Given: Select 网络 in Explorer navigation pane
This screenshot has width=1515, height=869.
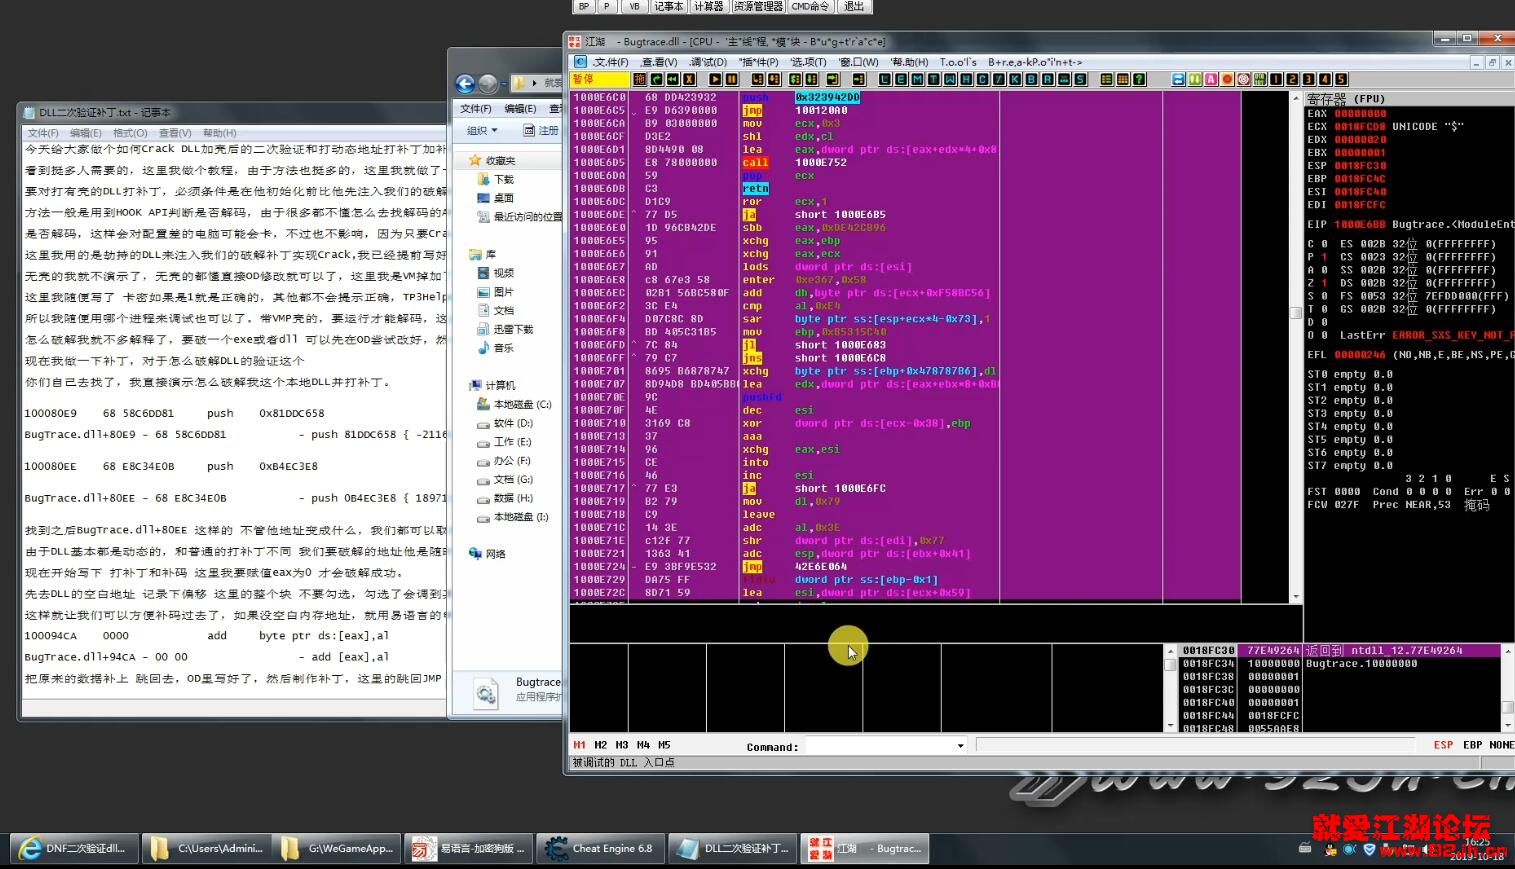Looking at the screenshot, I should pos(487,554).
